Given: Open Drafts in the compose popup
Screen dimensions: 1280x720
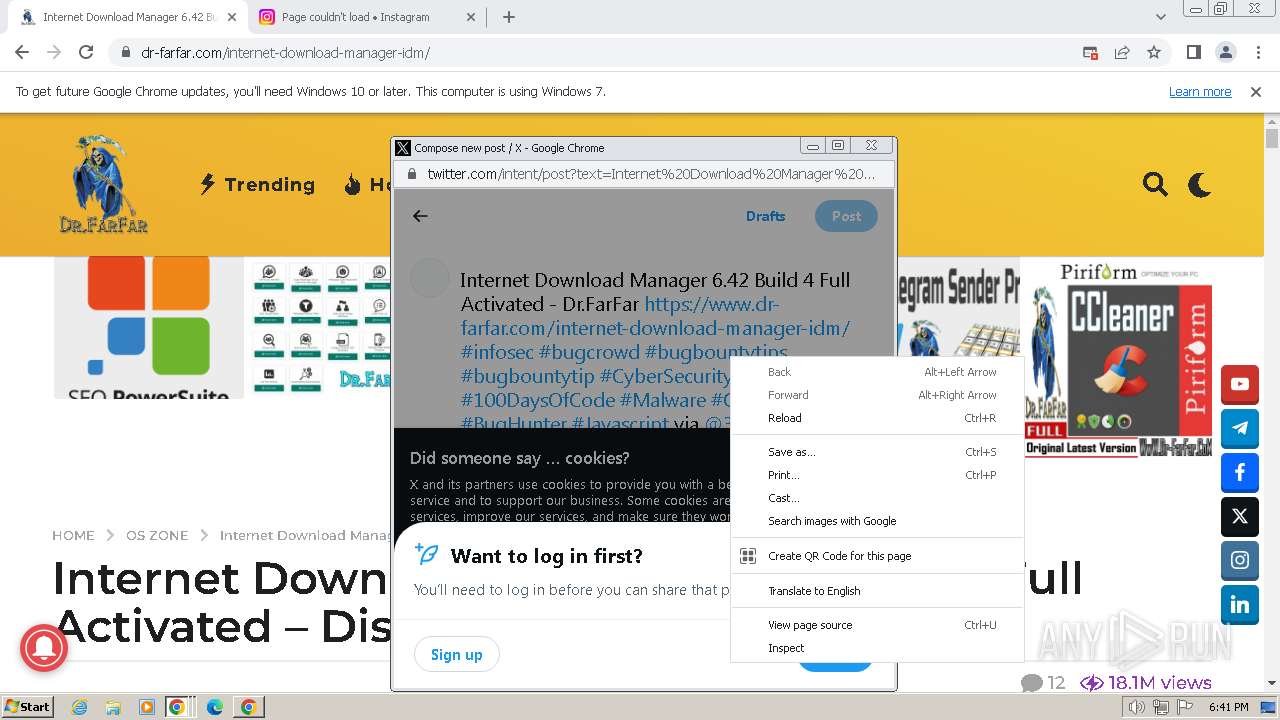Looking at the screenshot, I should pyautogui.click(x=765, y=216).
